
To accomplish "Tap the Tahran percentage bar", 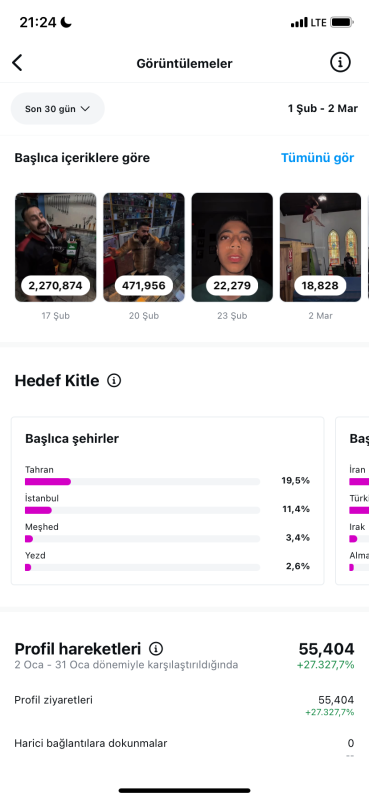I will pos(142,481).
